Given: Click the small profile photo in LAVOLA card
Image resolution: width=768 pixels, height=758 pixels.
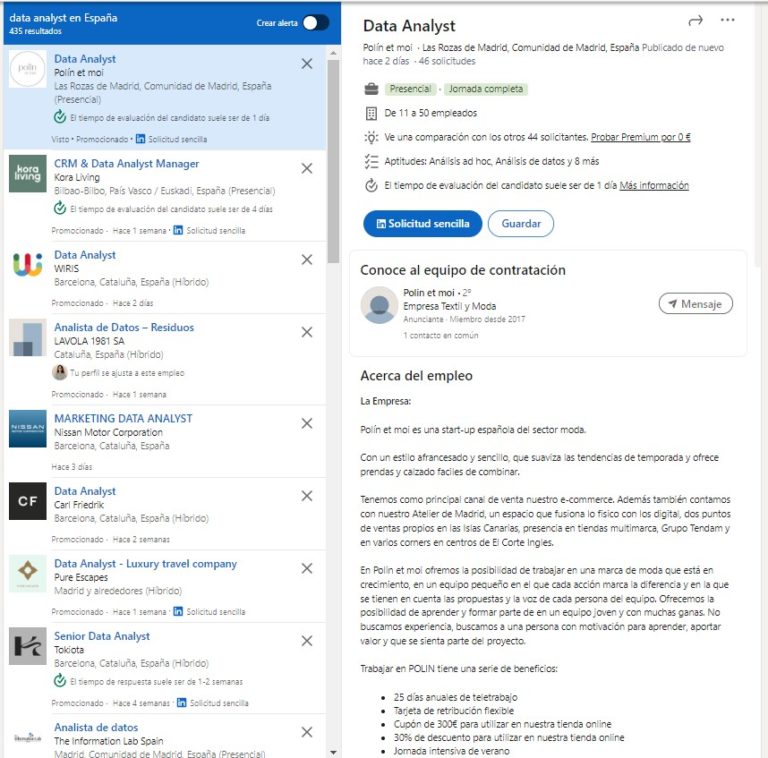Looking at the screenshot, I should 60,373.
